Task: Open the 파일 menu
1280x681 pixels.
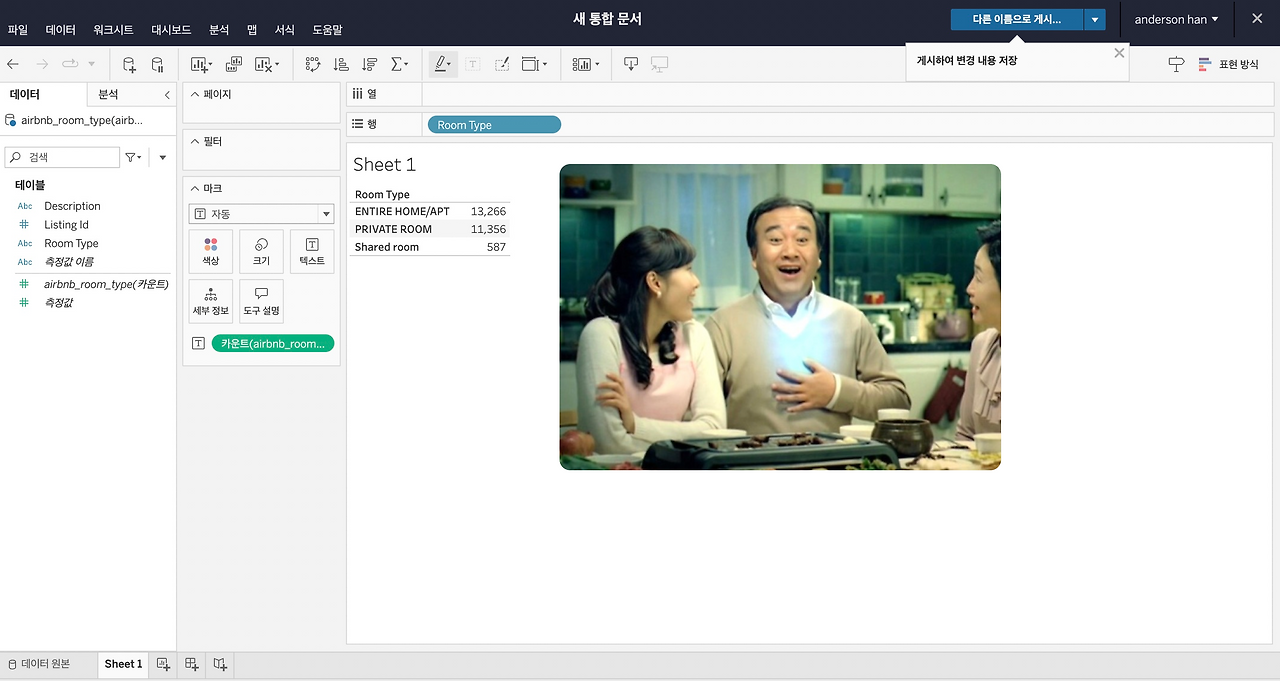Action: pyautogui.click(x=17, y=30)
